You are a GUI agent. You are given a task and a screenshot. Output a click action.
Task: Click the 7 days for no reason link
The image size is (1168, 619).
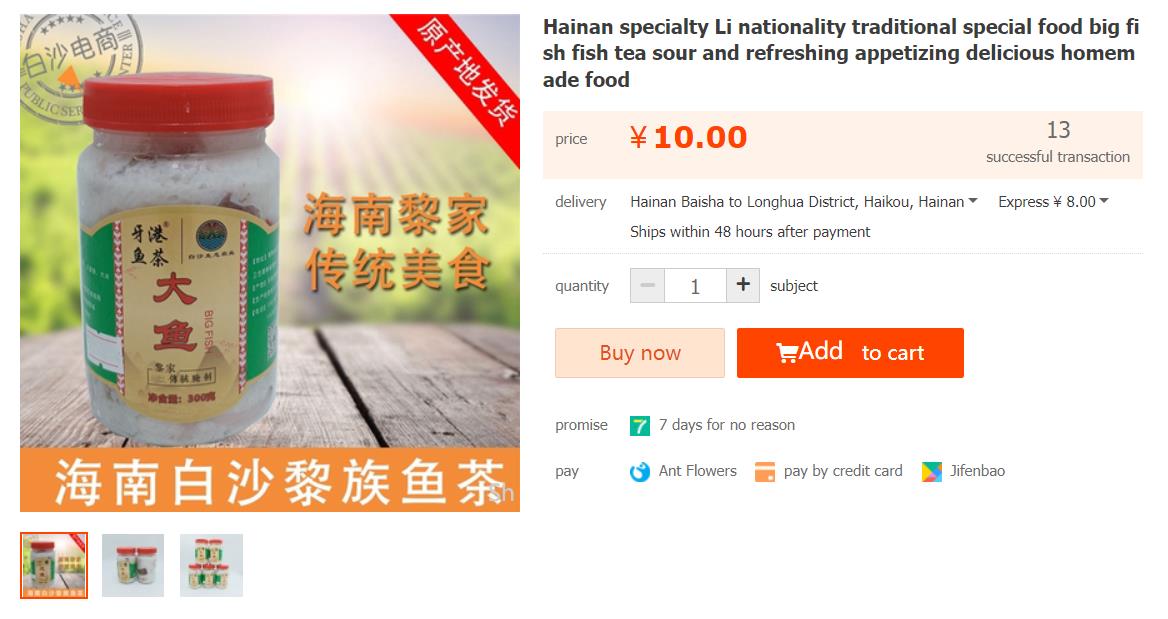(x=726, y=425)
